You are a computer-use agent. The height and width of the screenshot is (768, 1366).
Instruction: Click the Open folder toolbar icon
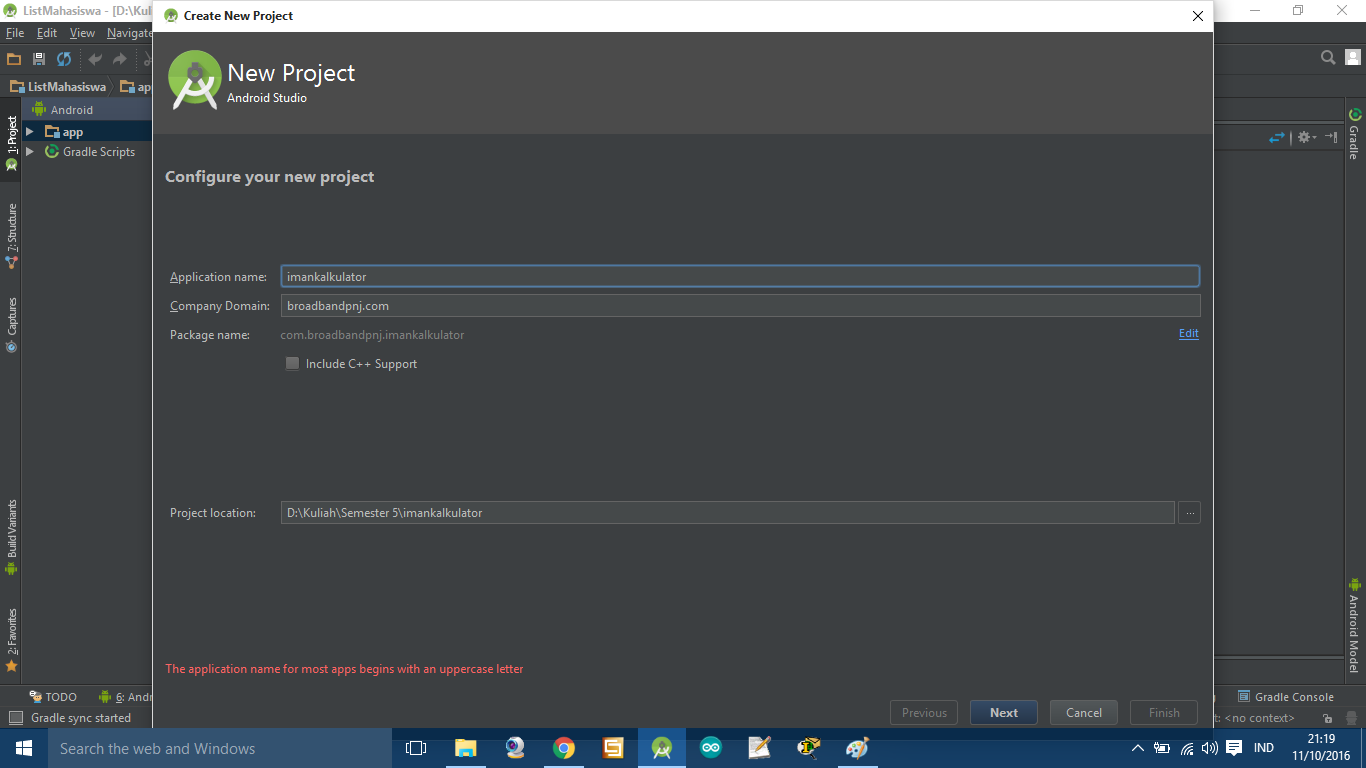click(x=14, y=59)
